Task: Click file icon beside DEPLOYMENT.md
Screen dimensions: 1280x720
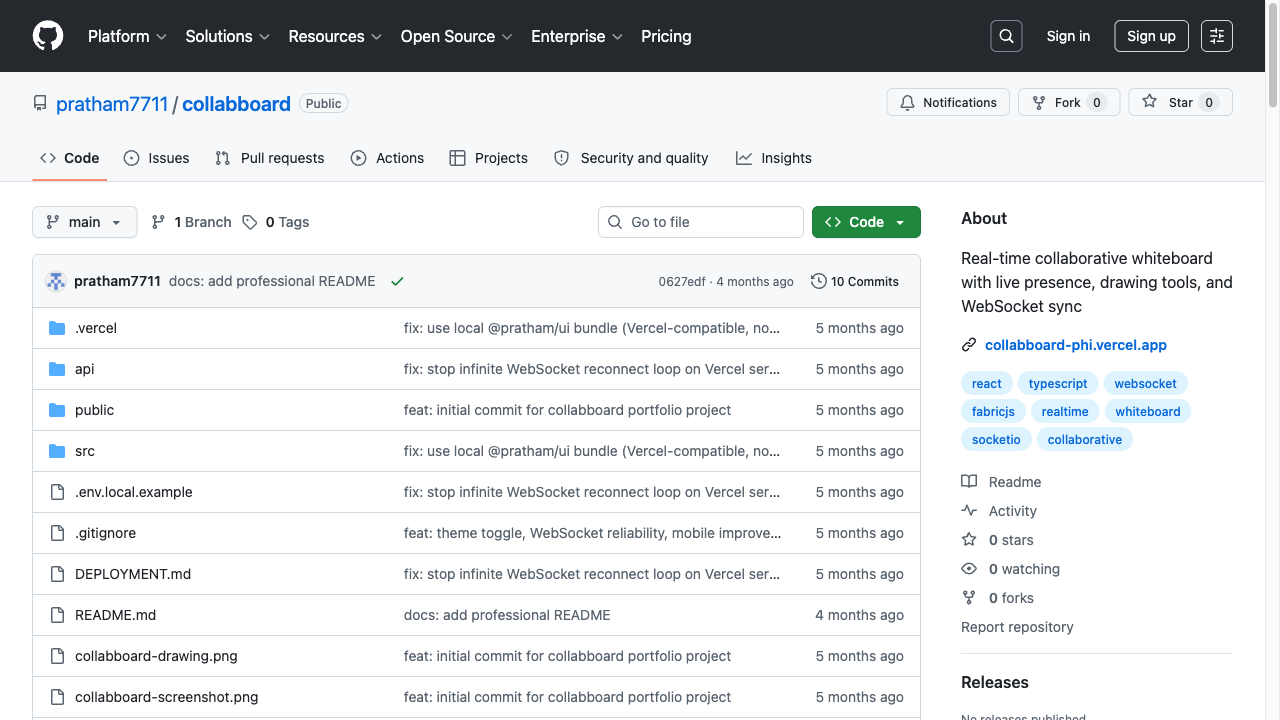Action: (57, 574)
